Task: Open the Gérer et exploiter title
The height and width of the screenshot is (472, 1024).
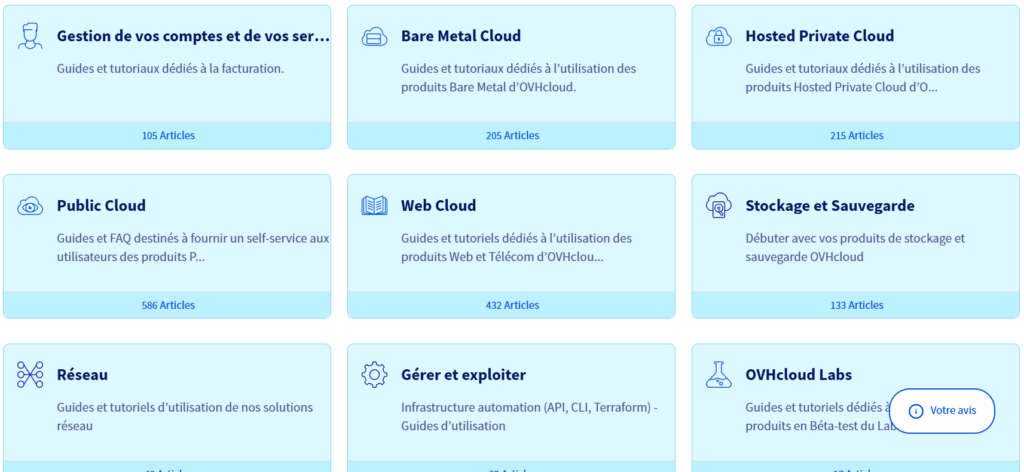Action: tap(463, 375)
